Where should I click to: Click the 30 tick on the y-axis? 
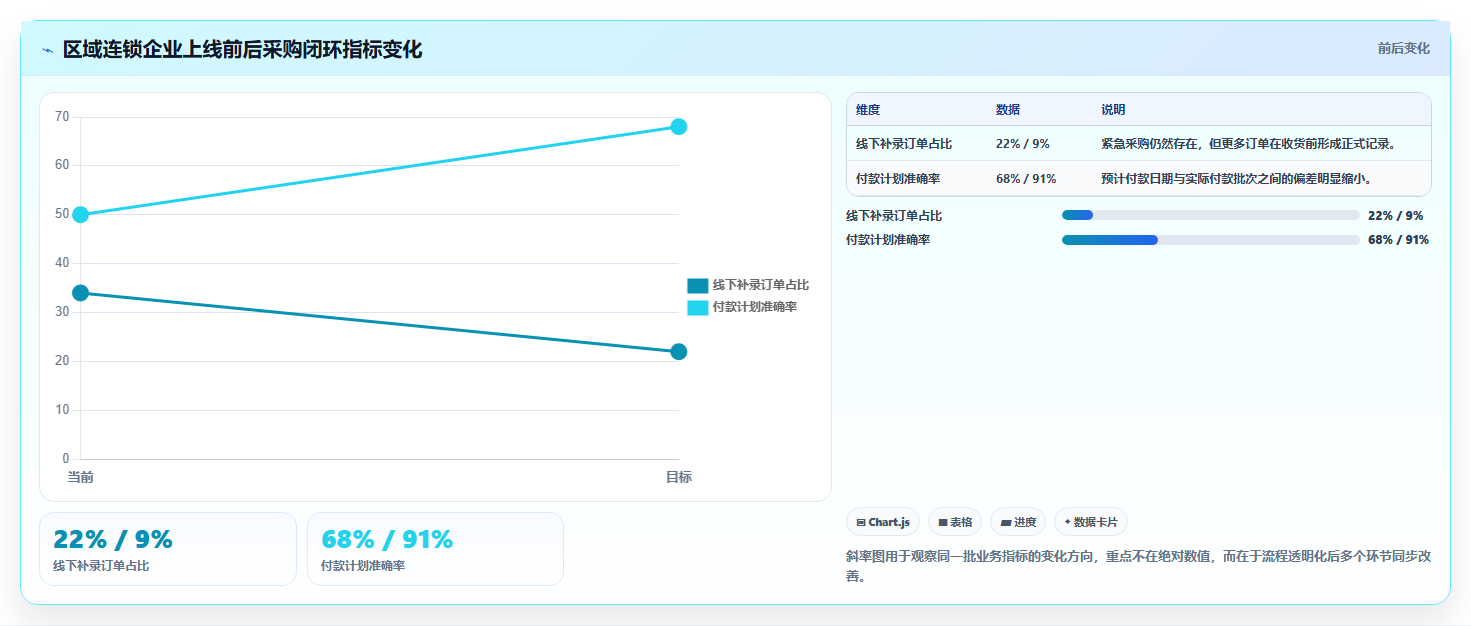click(x=62, y=312)
